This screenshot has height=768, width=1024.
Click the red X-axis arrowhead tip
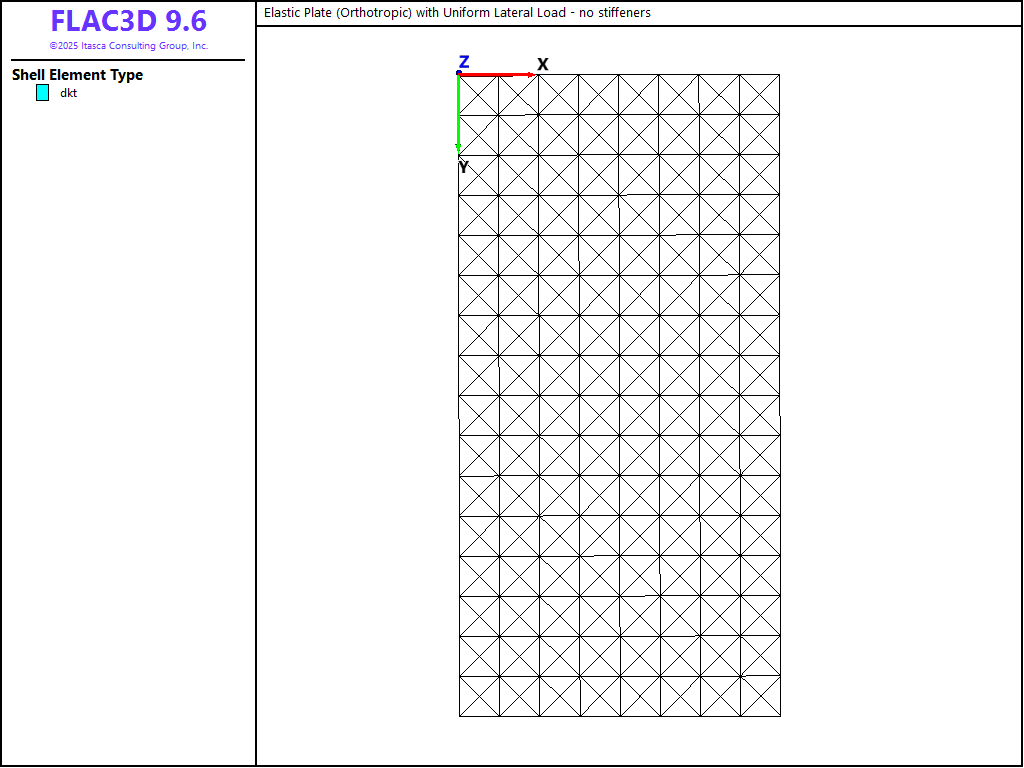tap(534, 75)
